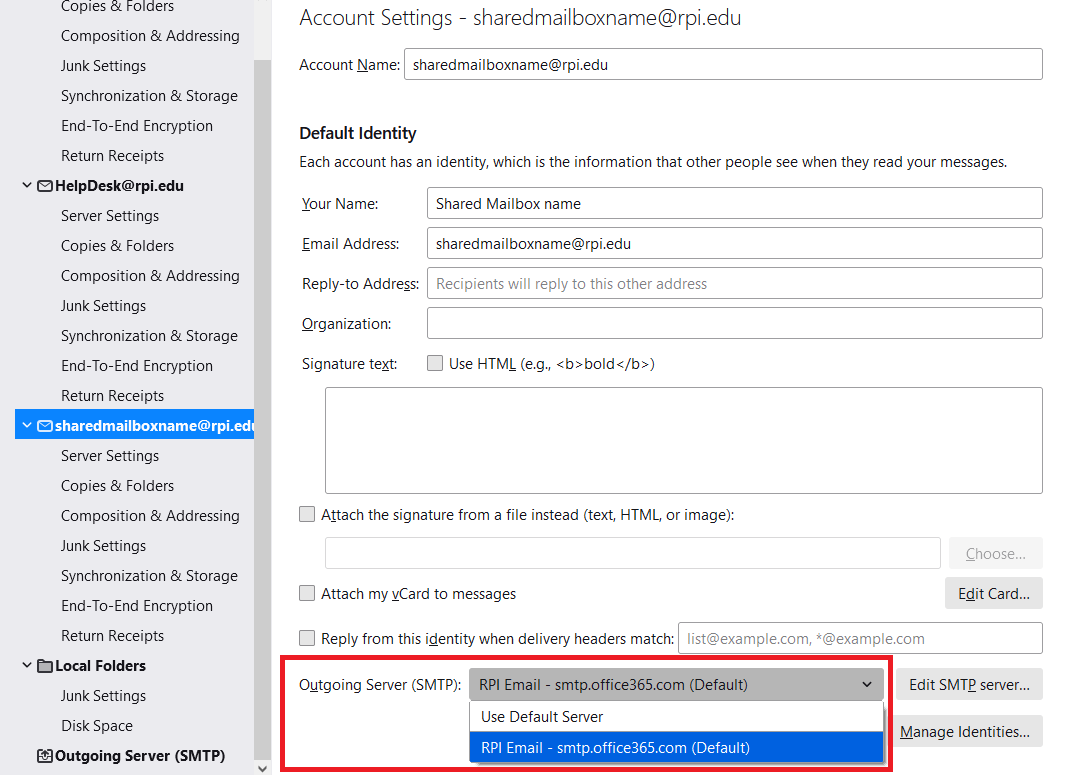This screenshot has height=775, width=1065.
Task: Open Composition & Addressing under sharedmailboxname@rpi.edu
Action: point(150,516)
